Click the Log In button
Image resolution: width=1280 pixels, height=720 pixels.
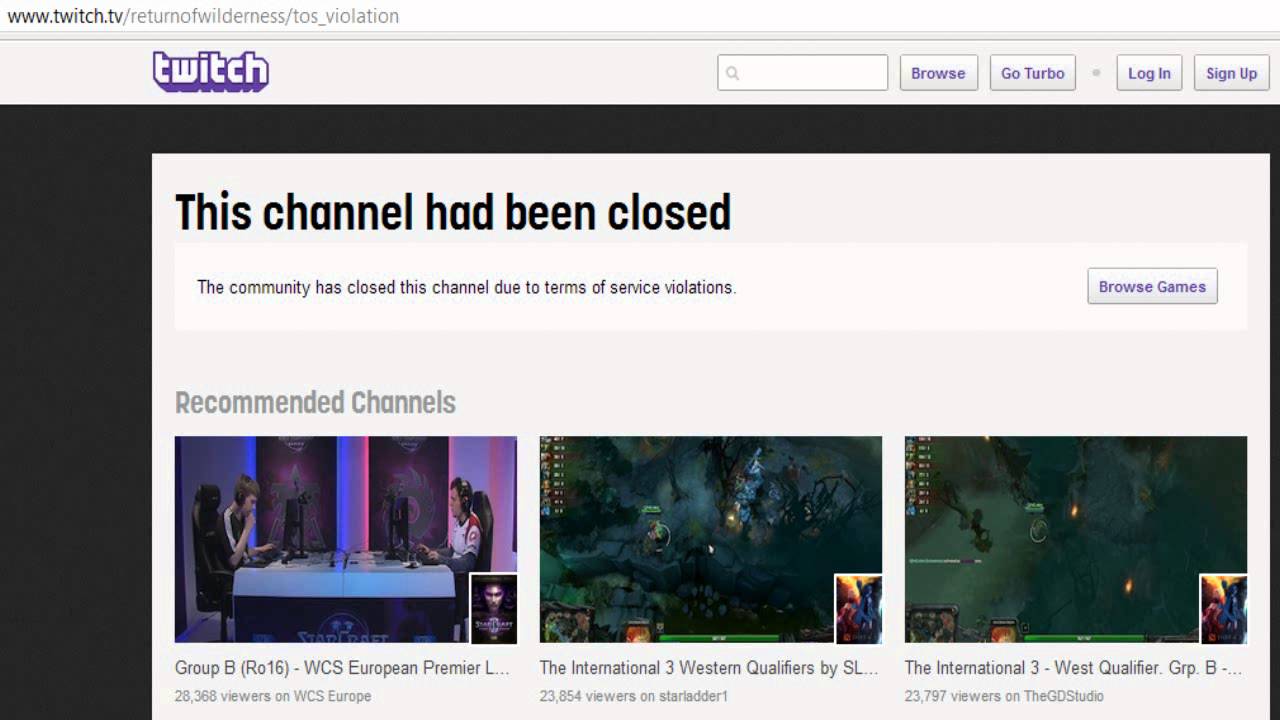pyautogui.click(x=1149, y=73)
